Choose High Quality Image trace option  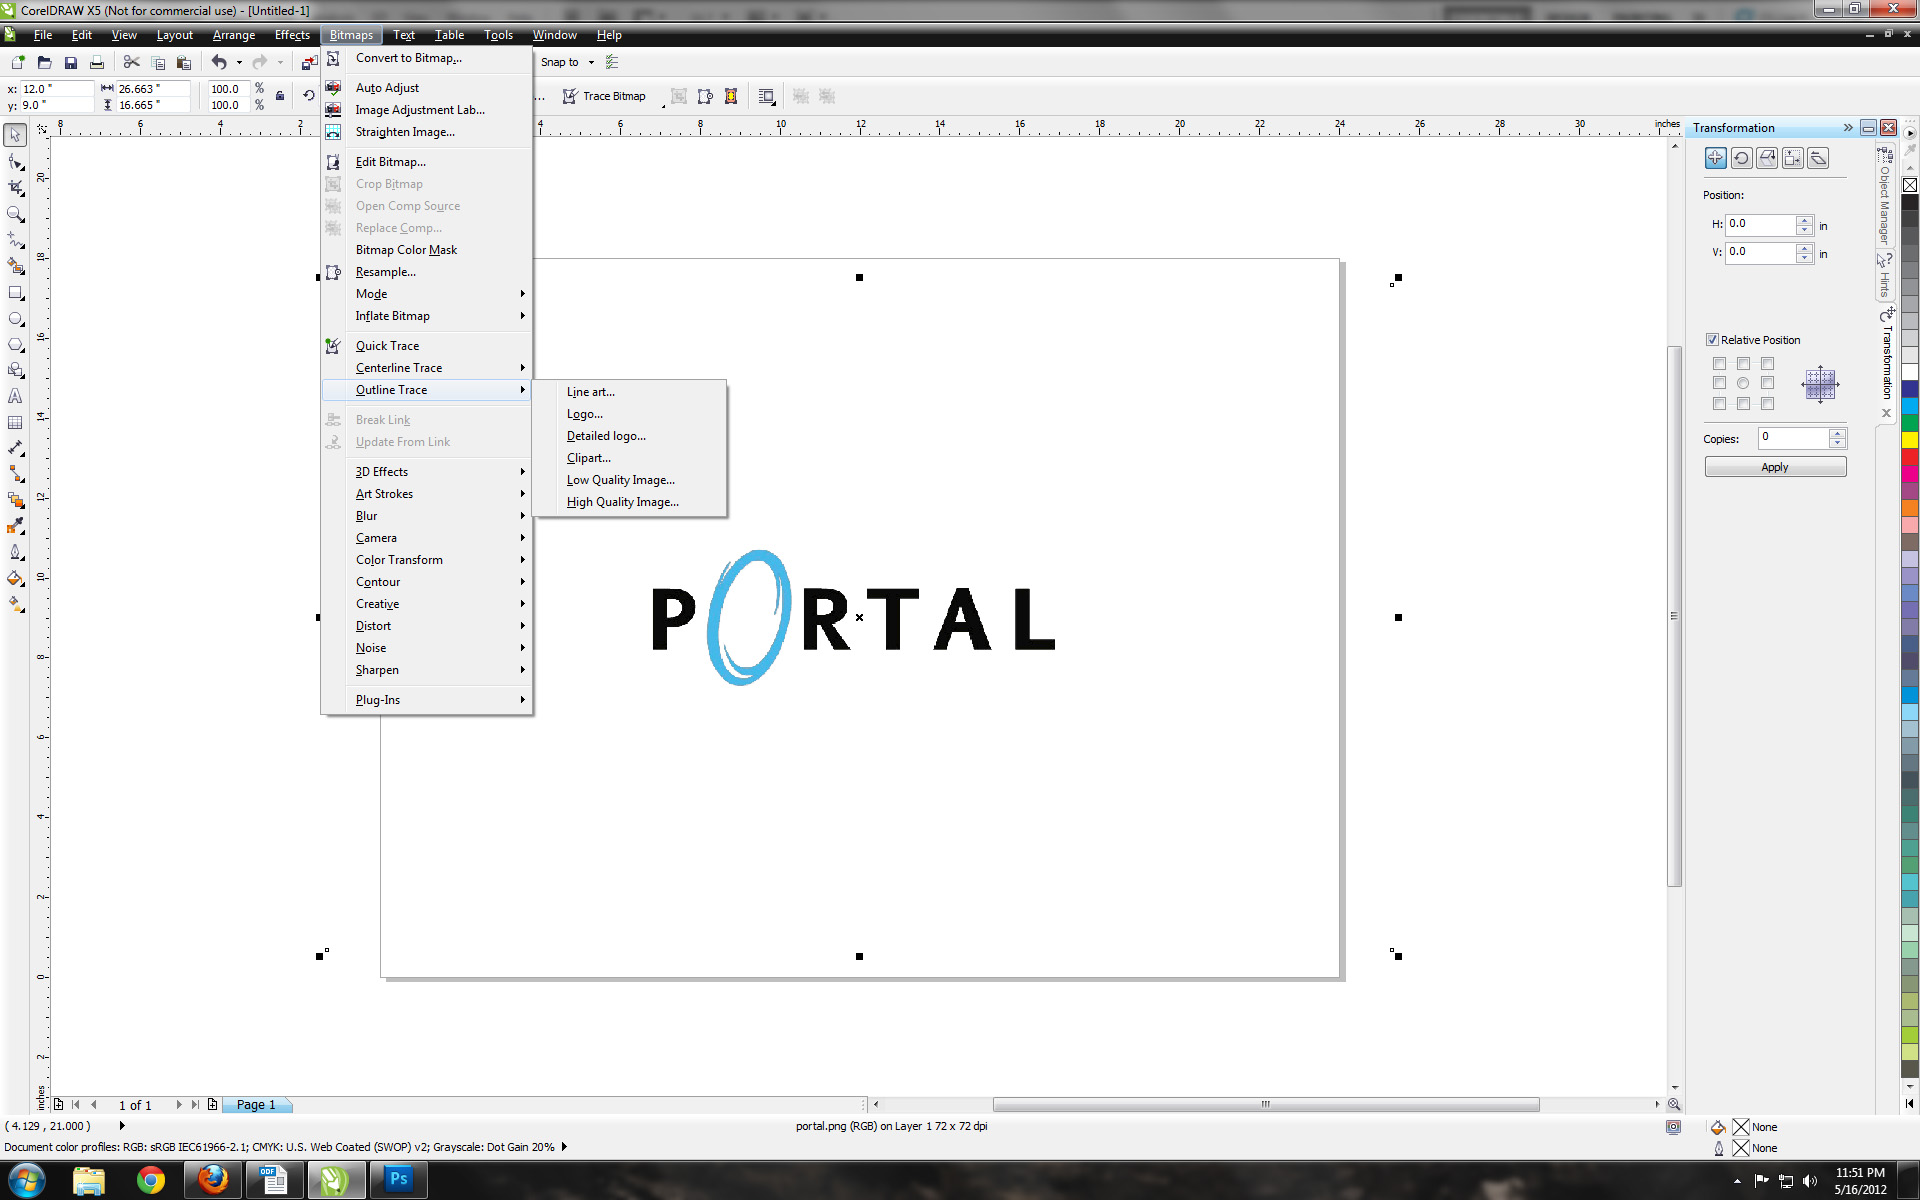point(629,502)
